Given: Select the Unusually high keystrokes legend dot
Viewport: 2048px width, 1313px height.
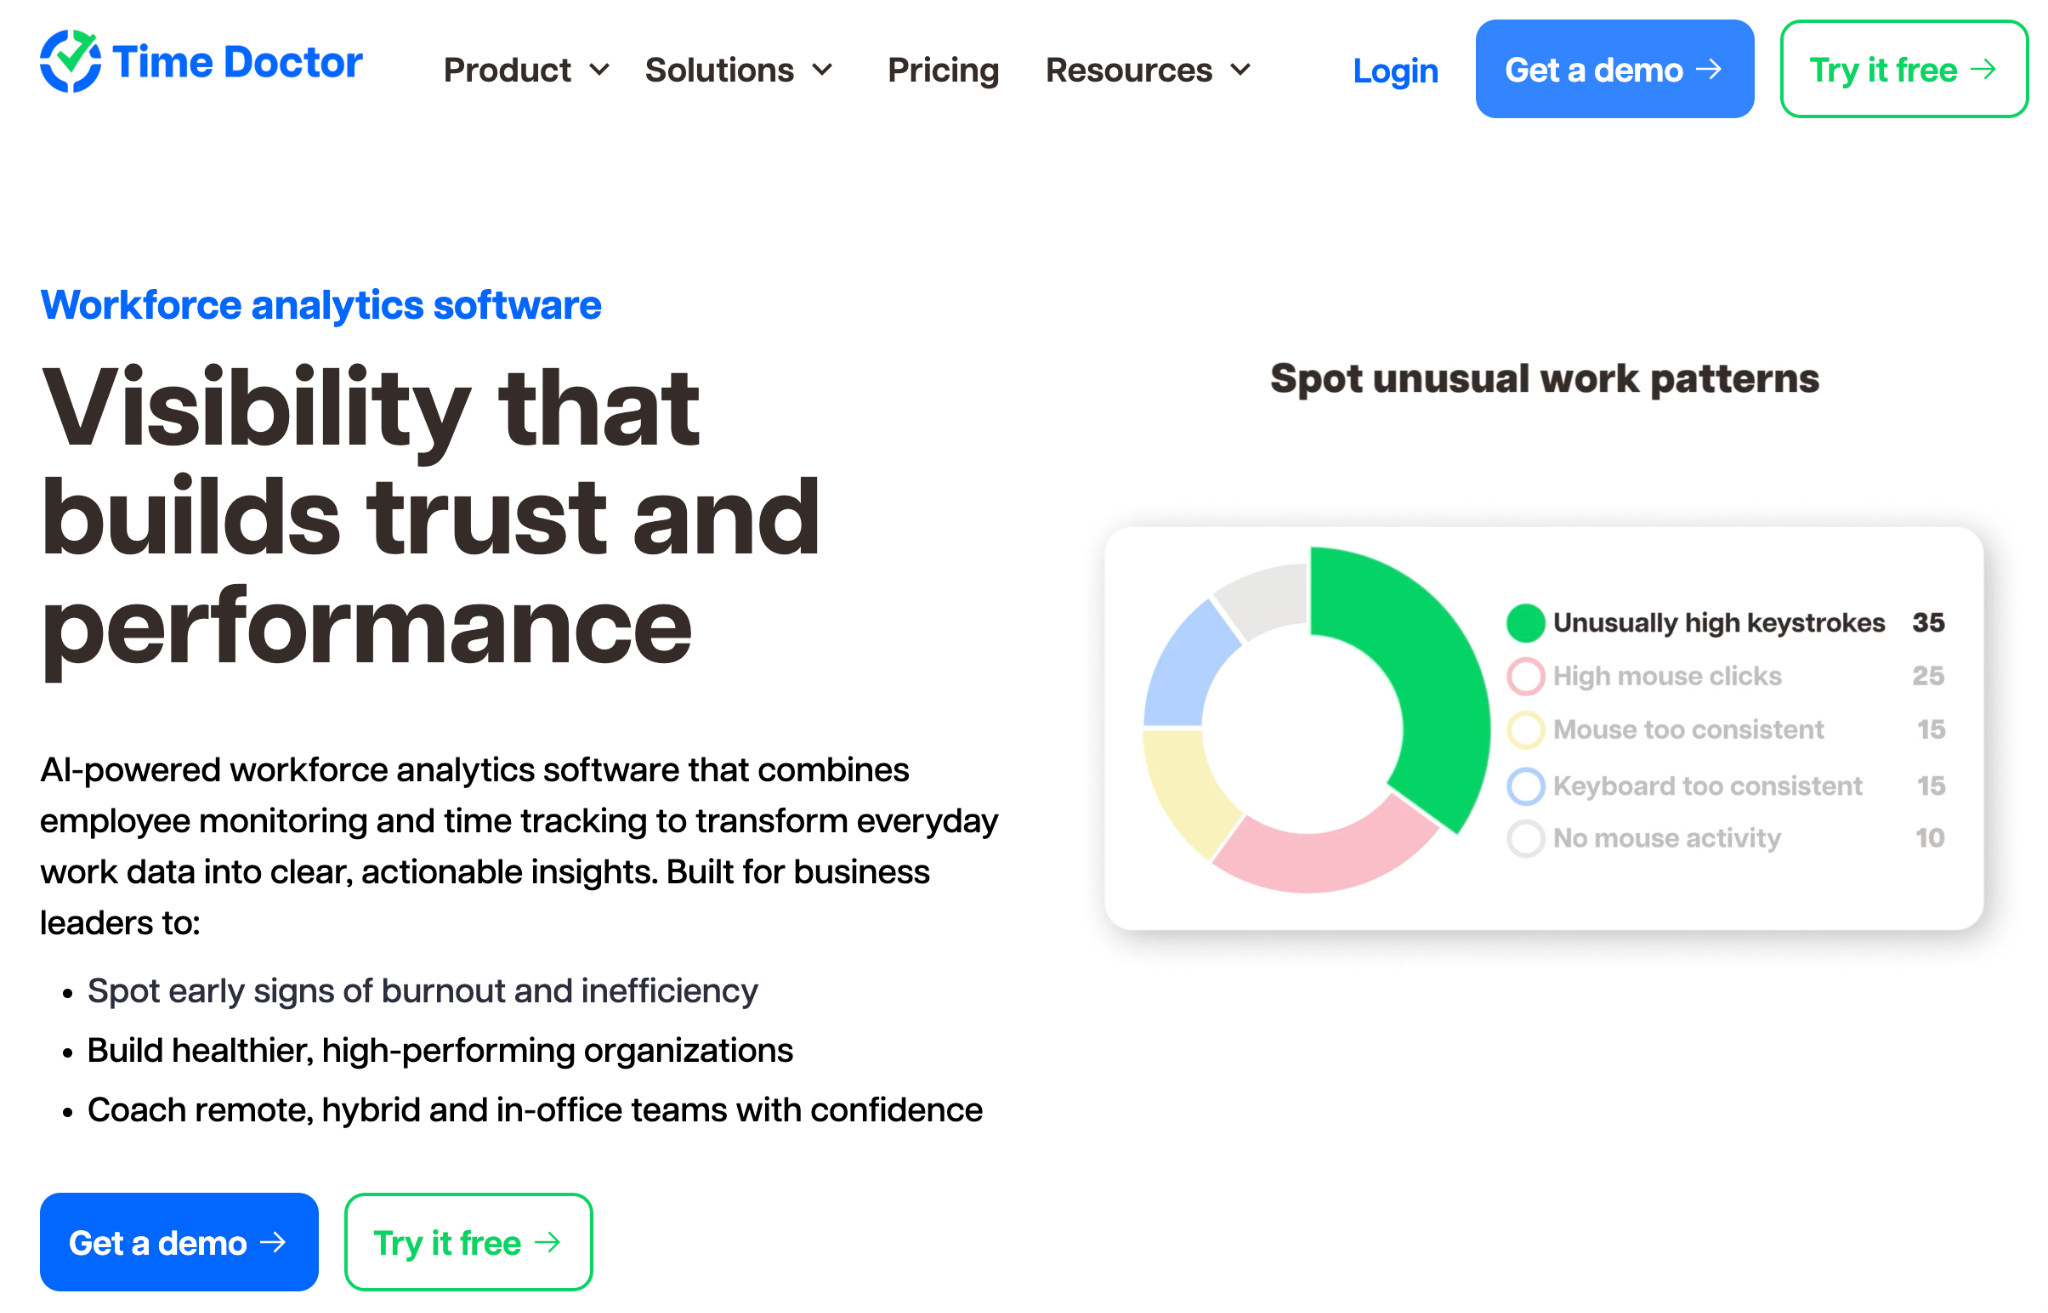Looking at the screenshot, I should [x=1526, y=623].
